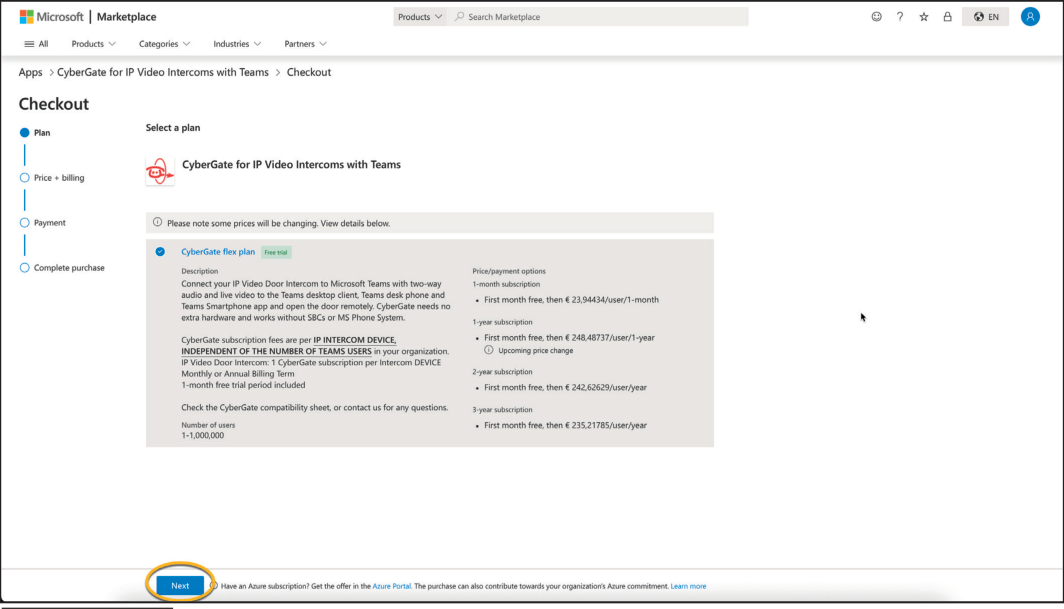
Task: Click the Microsoft logo
Action: tap(26, 17)
